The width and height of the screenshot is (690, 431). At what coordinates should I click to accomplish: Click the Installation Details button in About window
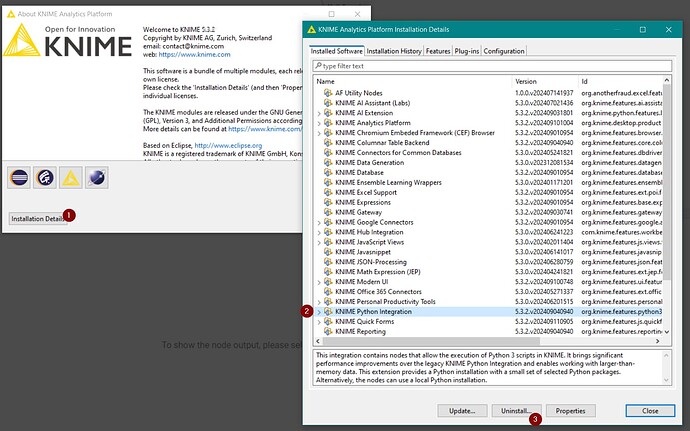point(38,219)
